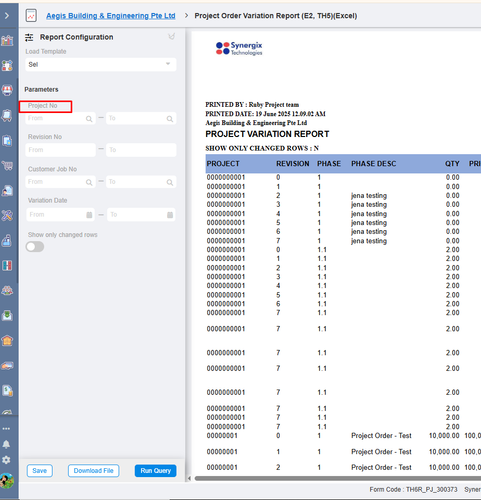Click the search icon in Project No From
The image size is (481, 500).
coord(89,119)
